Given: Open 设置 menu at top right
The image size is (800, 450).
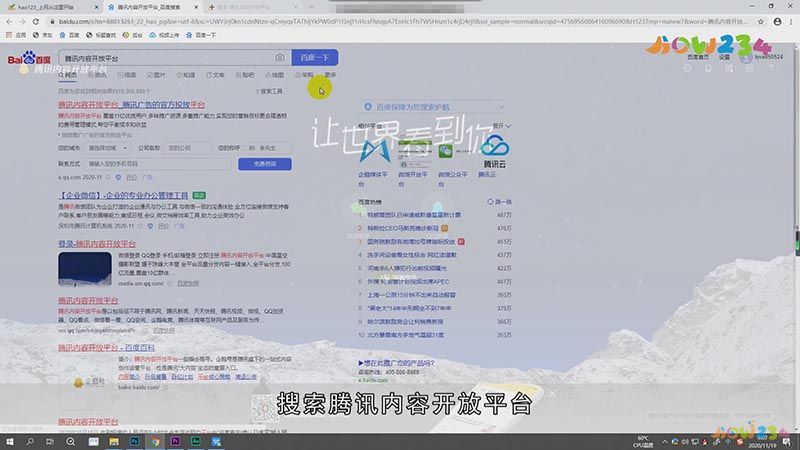Looking at the screenshot, I should [724, 57].
